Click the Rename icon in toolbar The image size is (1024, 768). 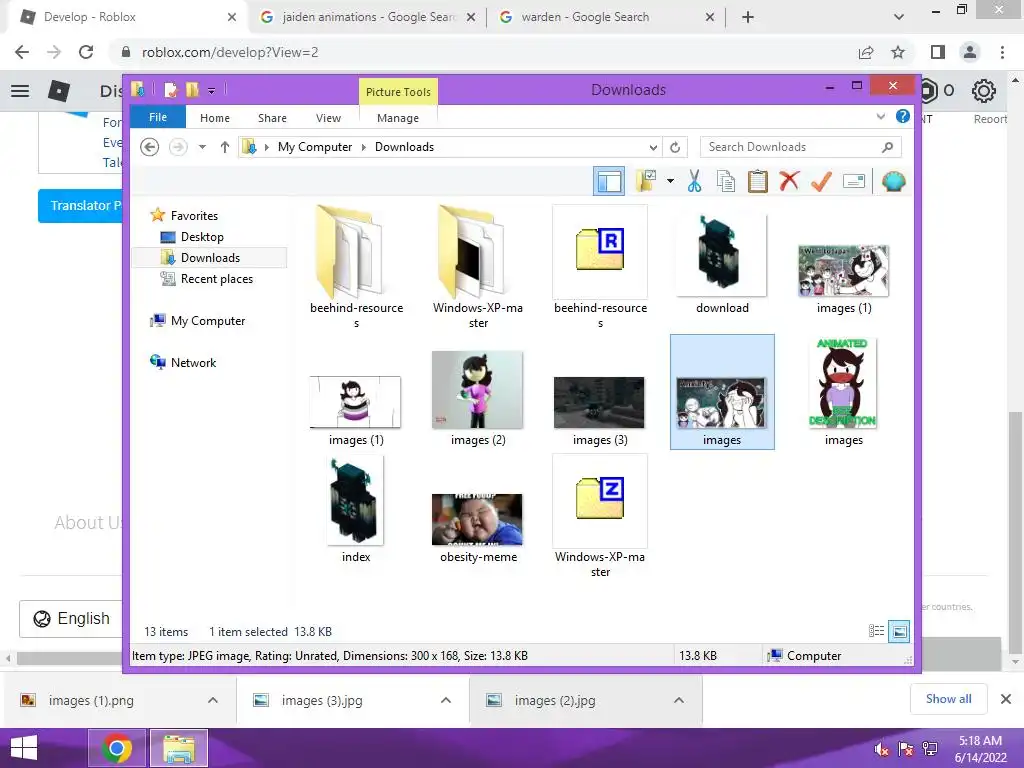[854, 181]
